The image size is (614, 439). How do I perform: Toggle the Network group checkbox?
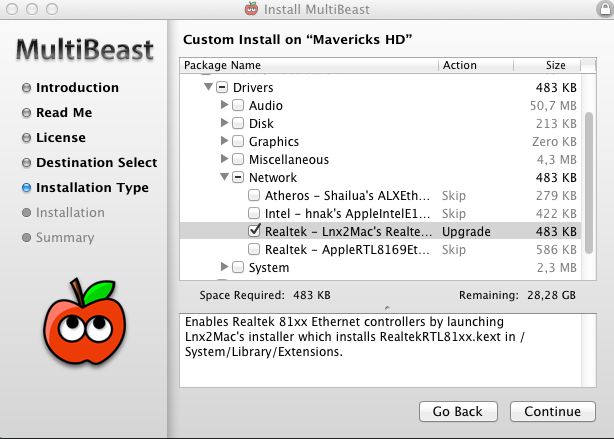tap(238, 177)
